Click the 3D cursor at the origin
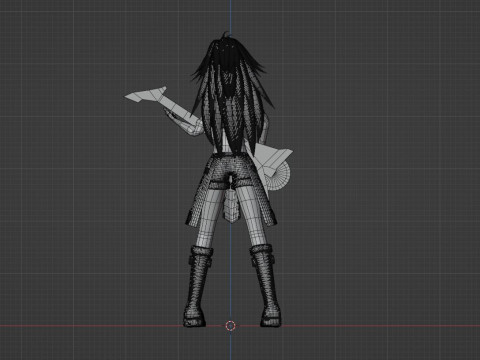The width and height of the screenshot is (480, 360). coord(230,326)
